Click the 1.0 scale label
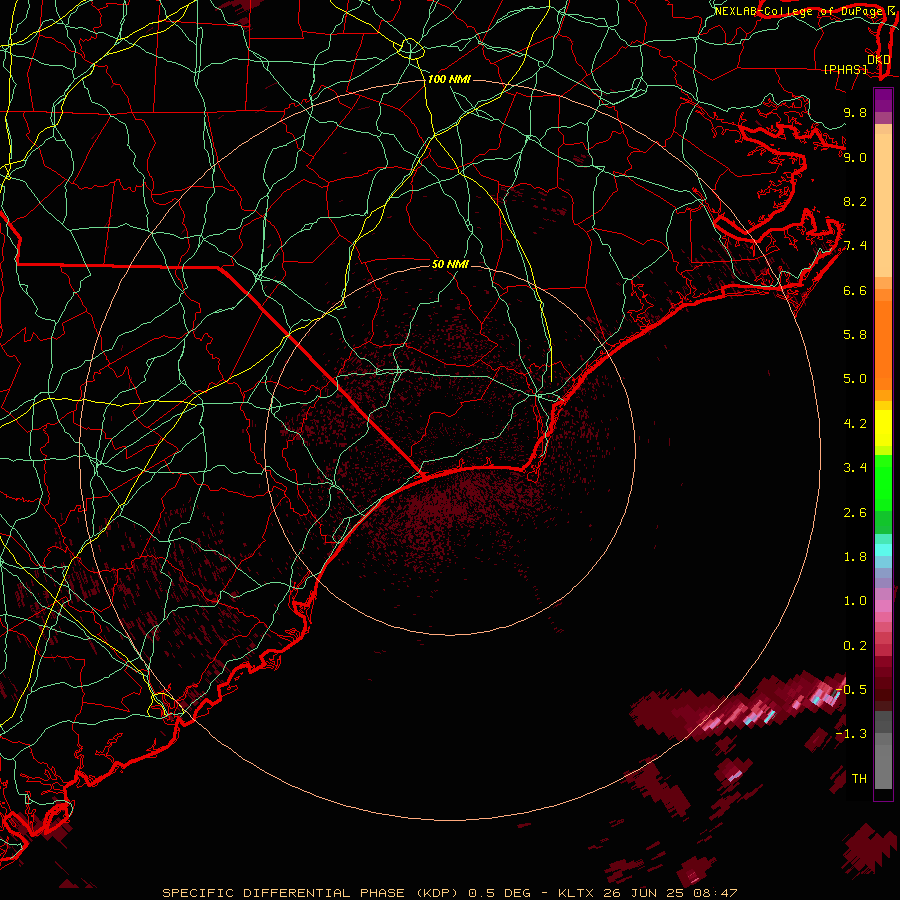This screenshot has width=900, height=900. tap(855, 601)
